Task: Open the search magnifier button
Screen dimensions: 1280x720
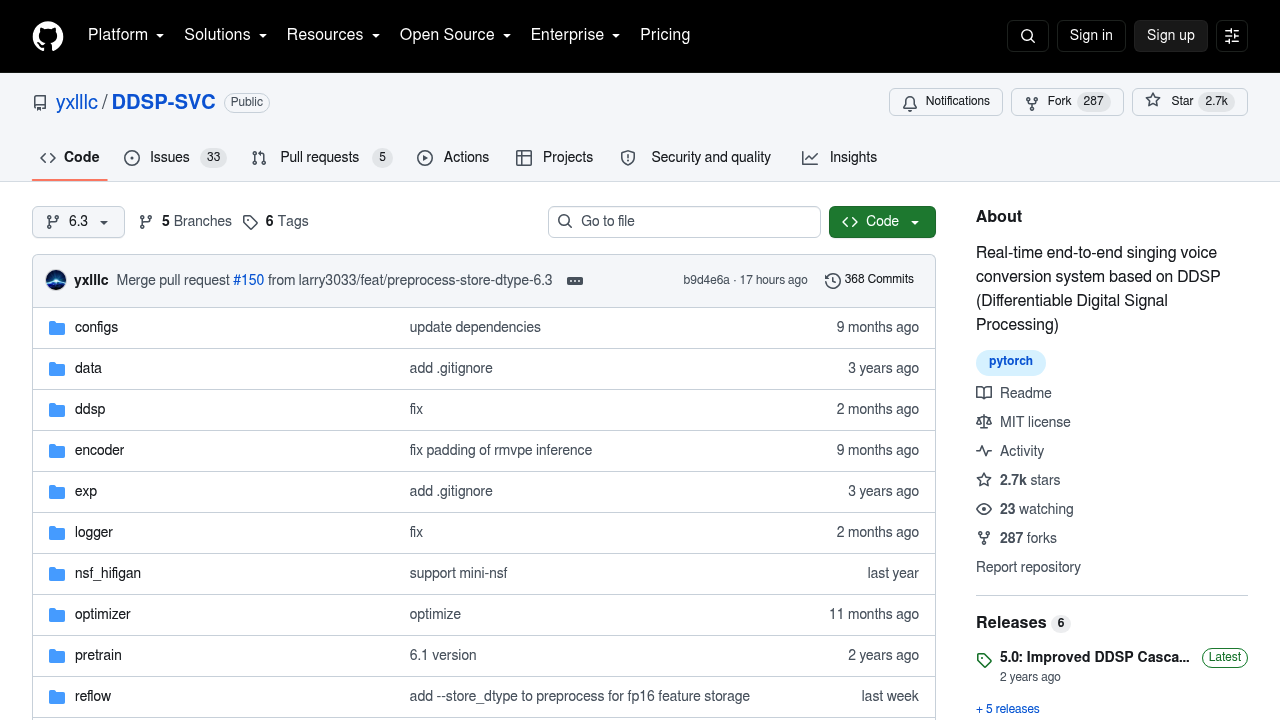Action: pos(1028,36)
